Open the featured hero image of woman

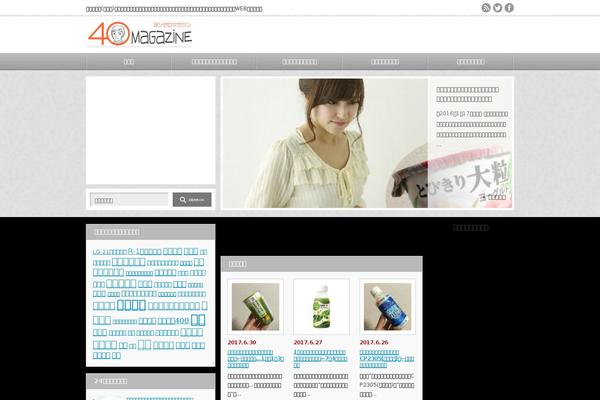[x=325, y=143]
